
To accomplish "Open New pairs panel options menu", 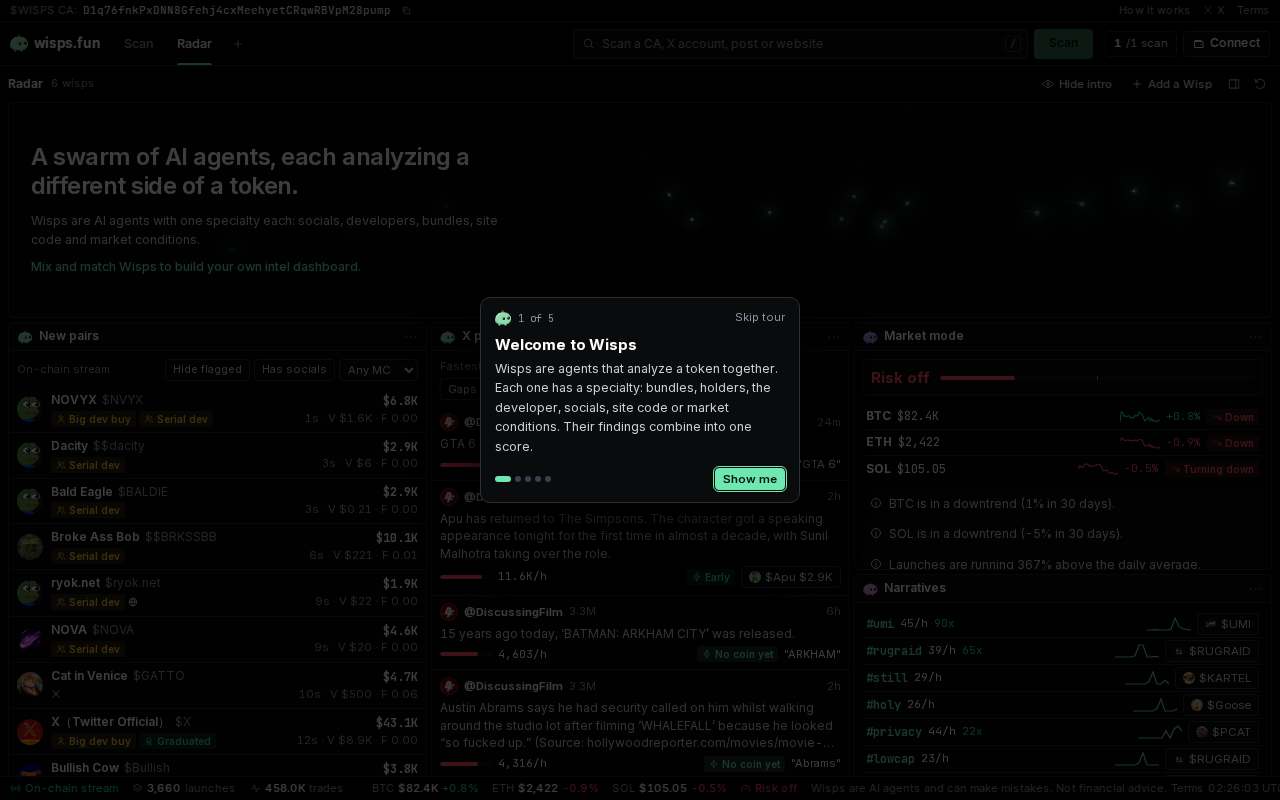I will click(x=412, y=337).
